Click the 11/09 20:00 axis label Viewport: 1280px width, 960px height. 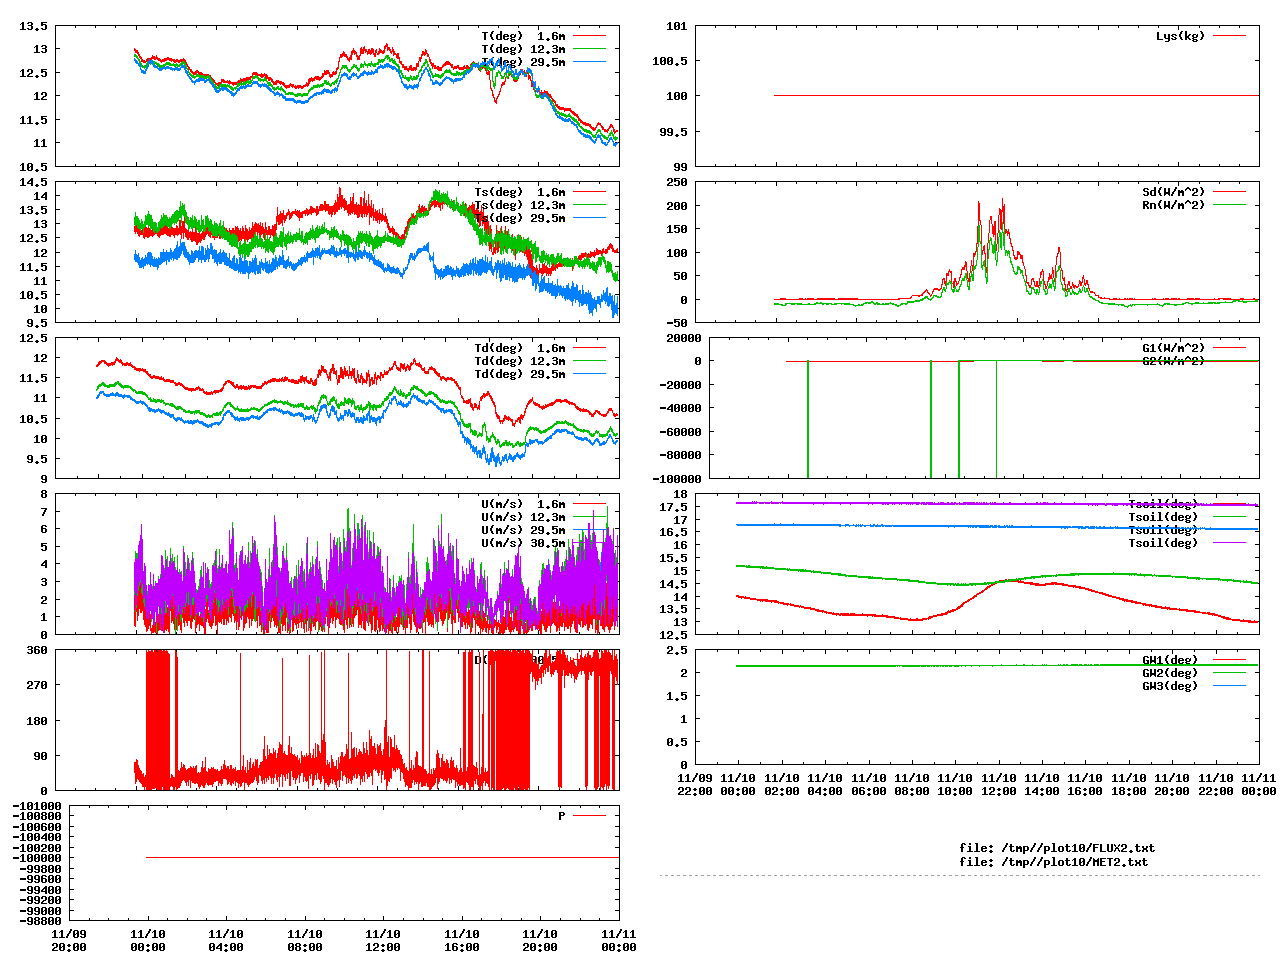click(x=69, y=940)
